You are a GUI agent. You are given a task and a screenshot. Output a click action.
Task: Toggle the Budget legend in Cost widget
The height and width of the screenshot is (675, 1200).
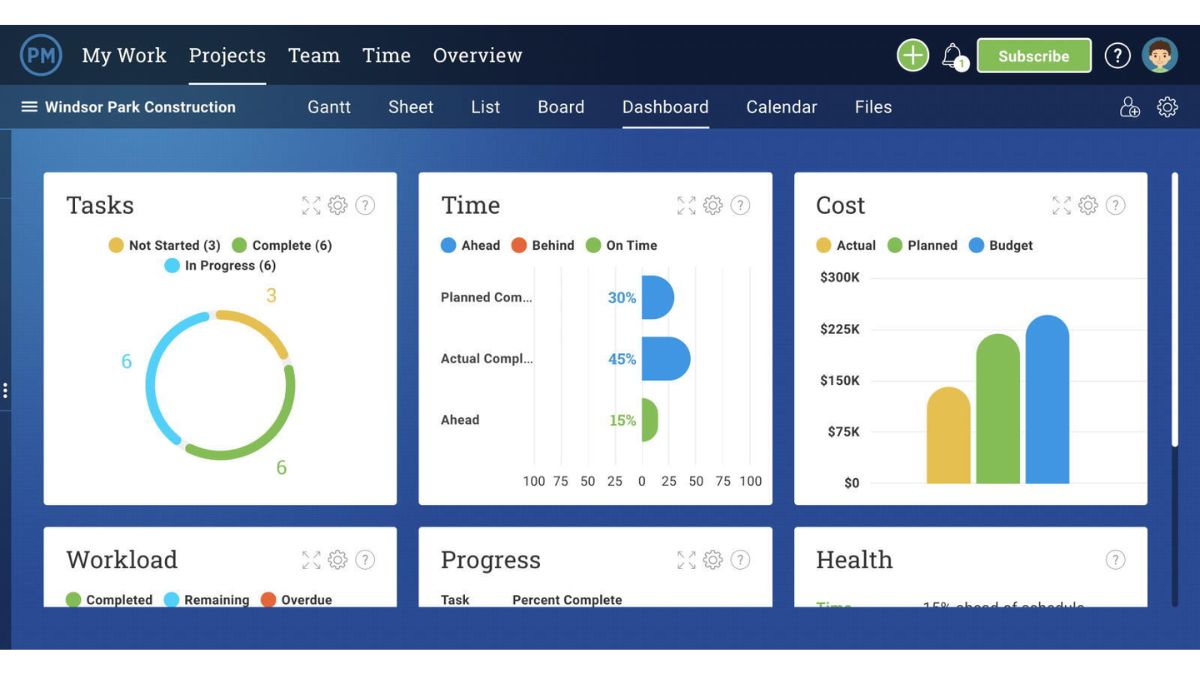1001,245
